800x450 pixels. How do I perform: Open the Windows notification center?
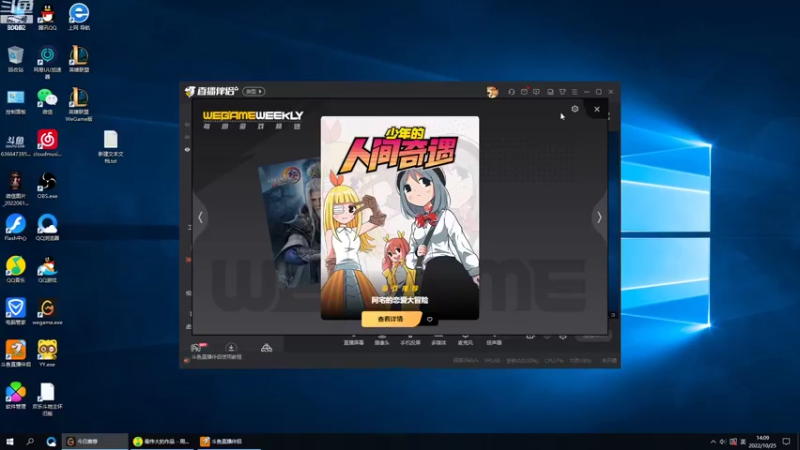tap(787, 442)
